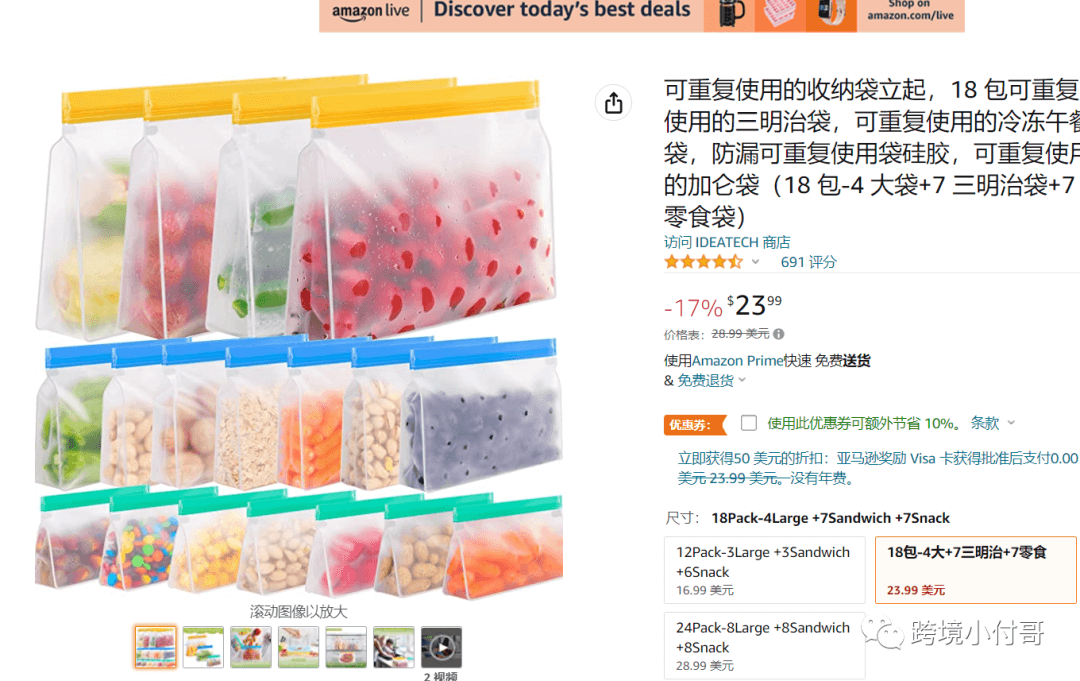Expand the coupon 条款 chevron

tap(1011, 423)
